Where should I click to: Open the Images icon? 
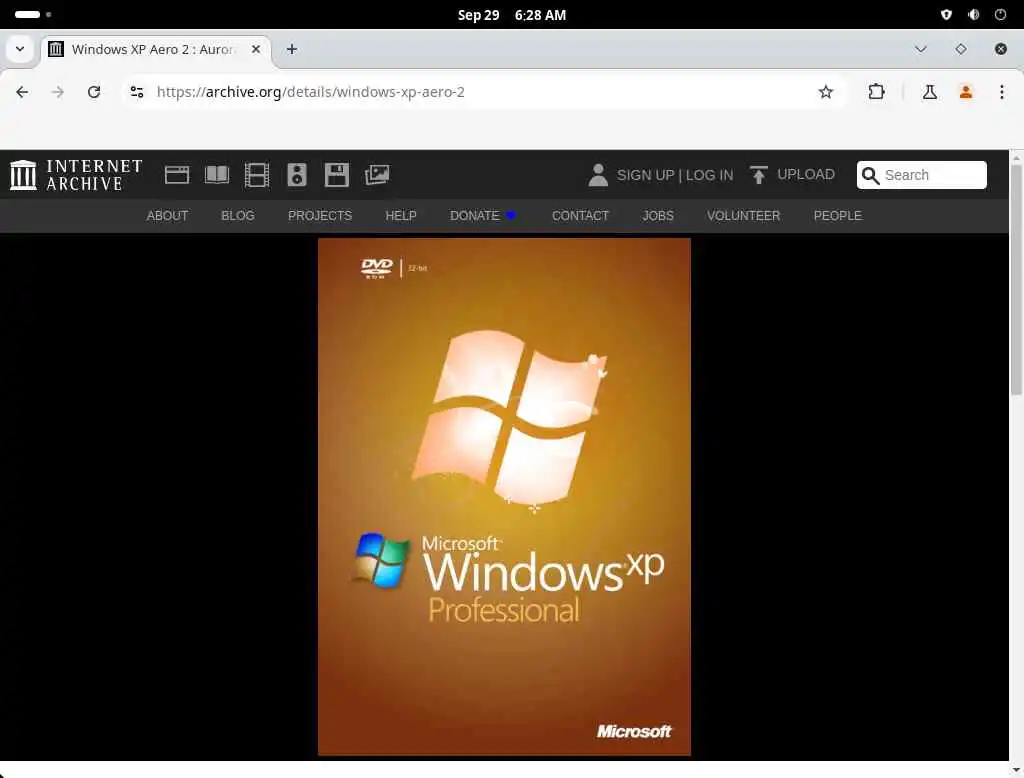pos(377,175)
